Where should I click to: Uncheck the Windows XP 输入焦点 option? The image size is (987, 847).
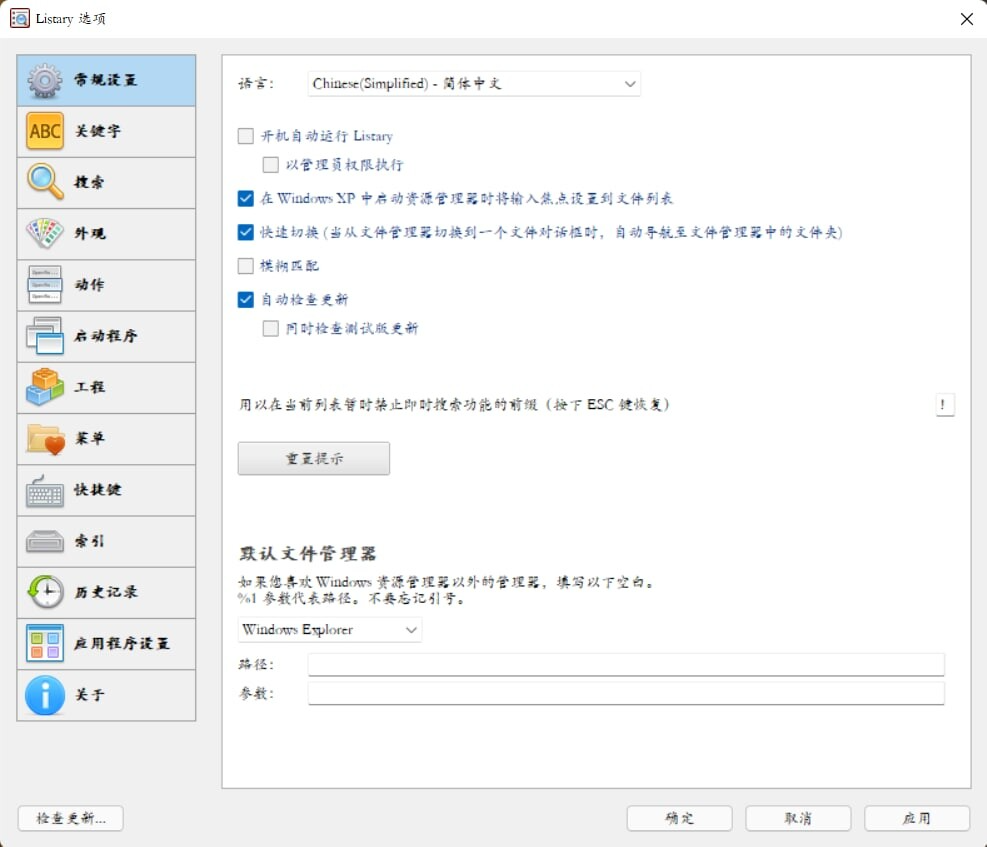pyautogui.click(x=245, y=199)
